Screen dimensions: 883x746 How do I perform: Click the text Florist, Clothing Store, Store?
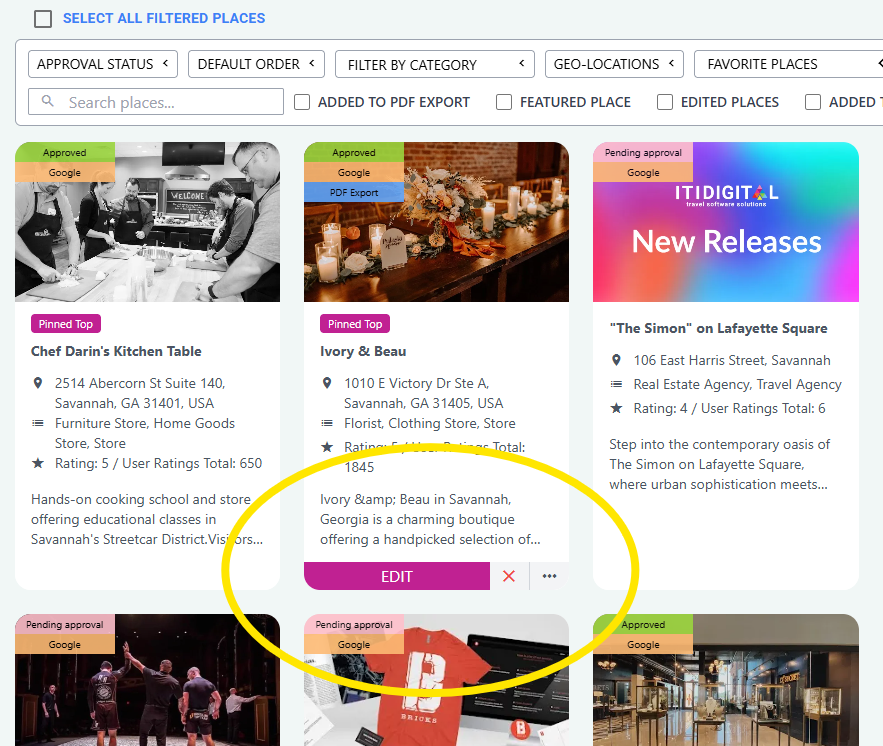[x=430, y=423]
